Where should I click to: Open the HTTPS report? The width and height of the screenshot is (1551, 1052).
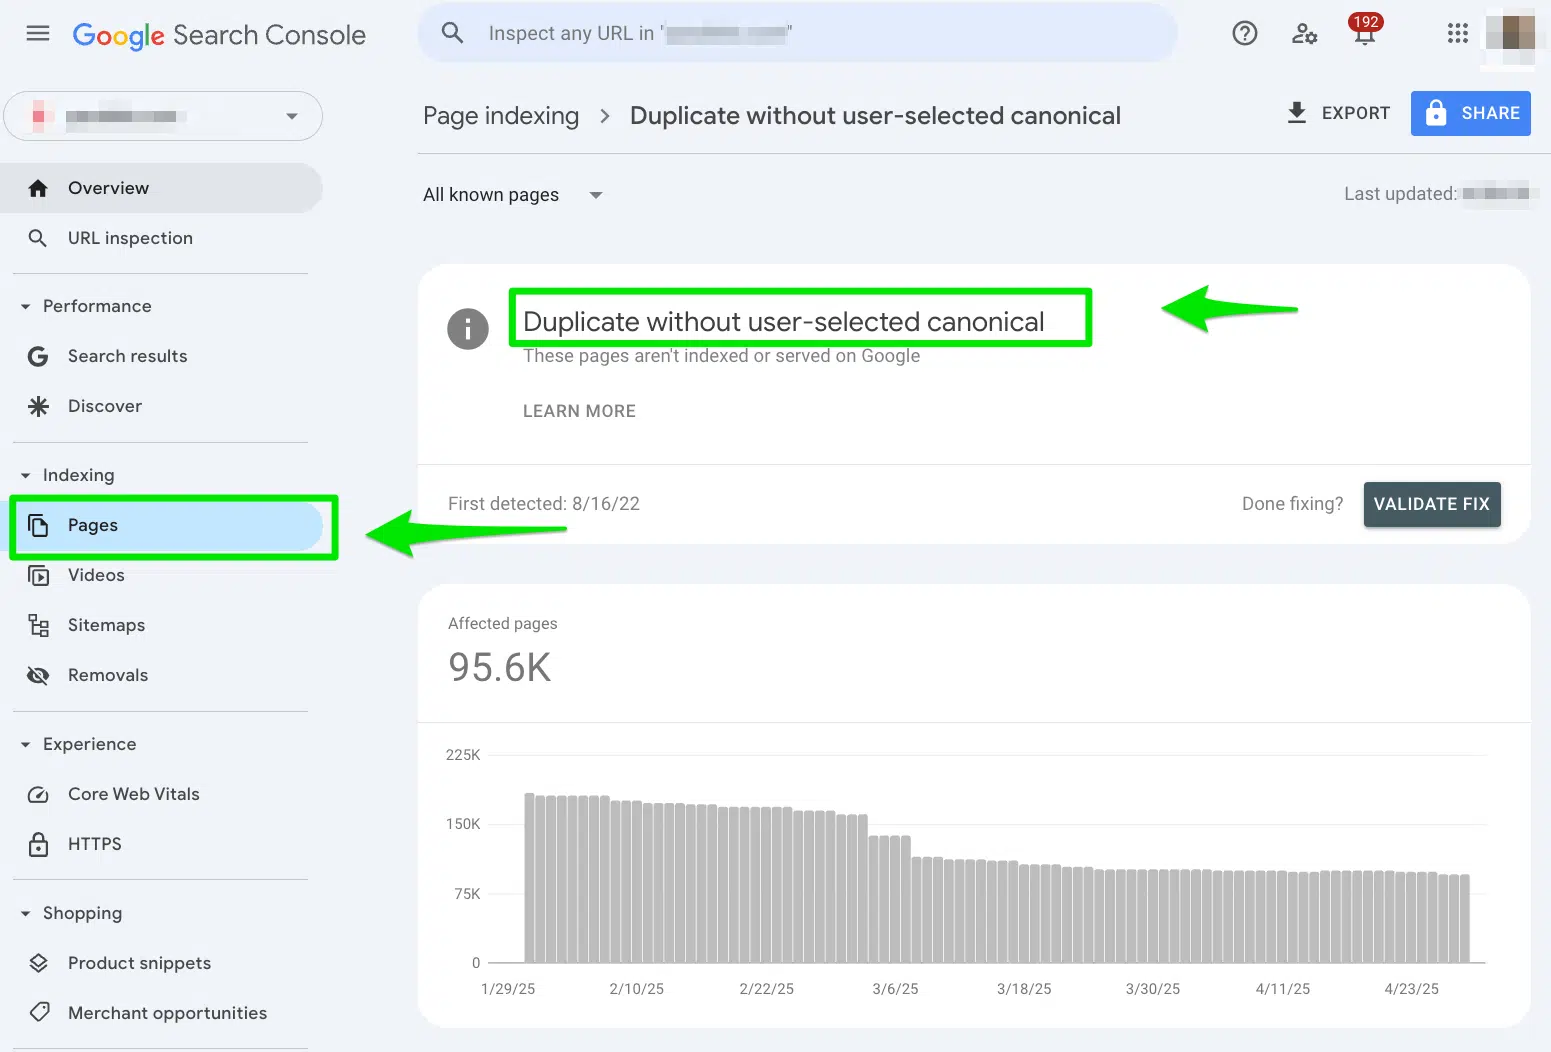(x=94, y=843)
